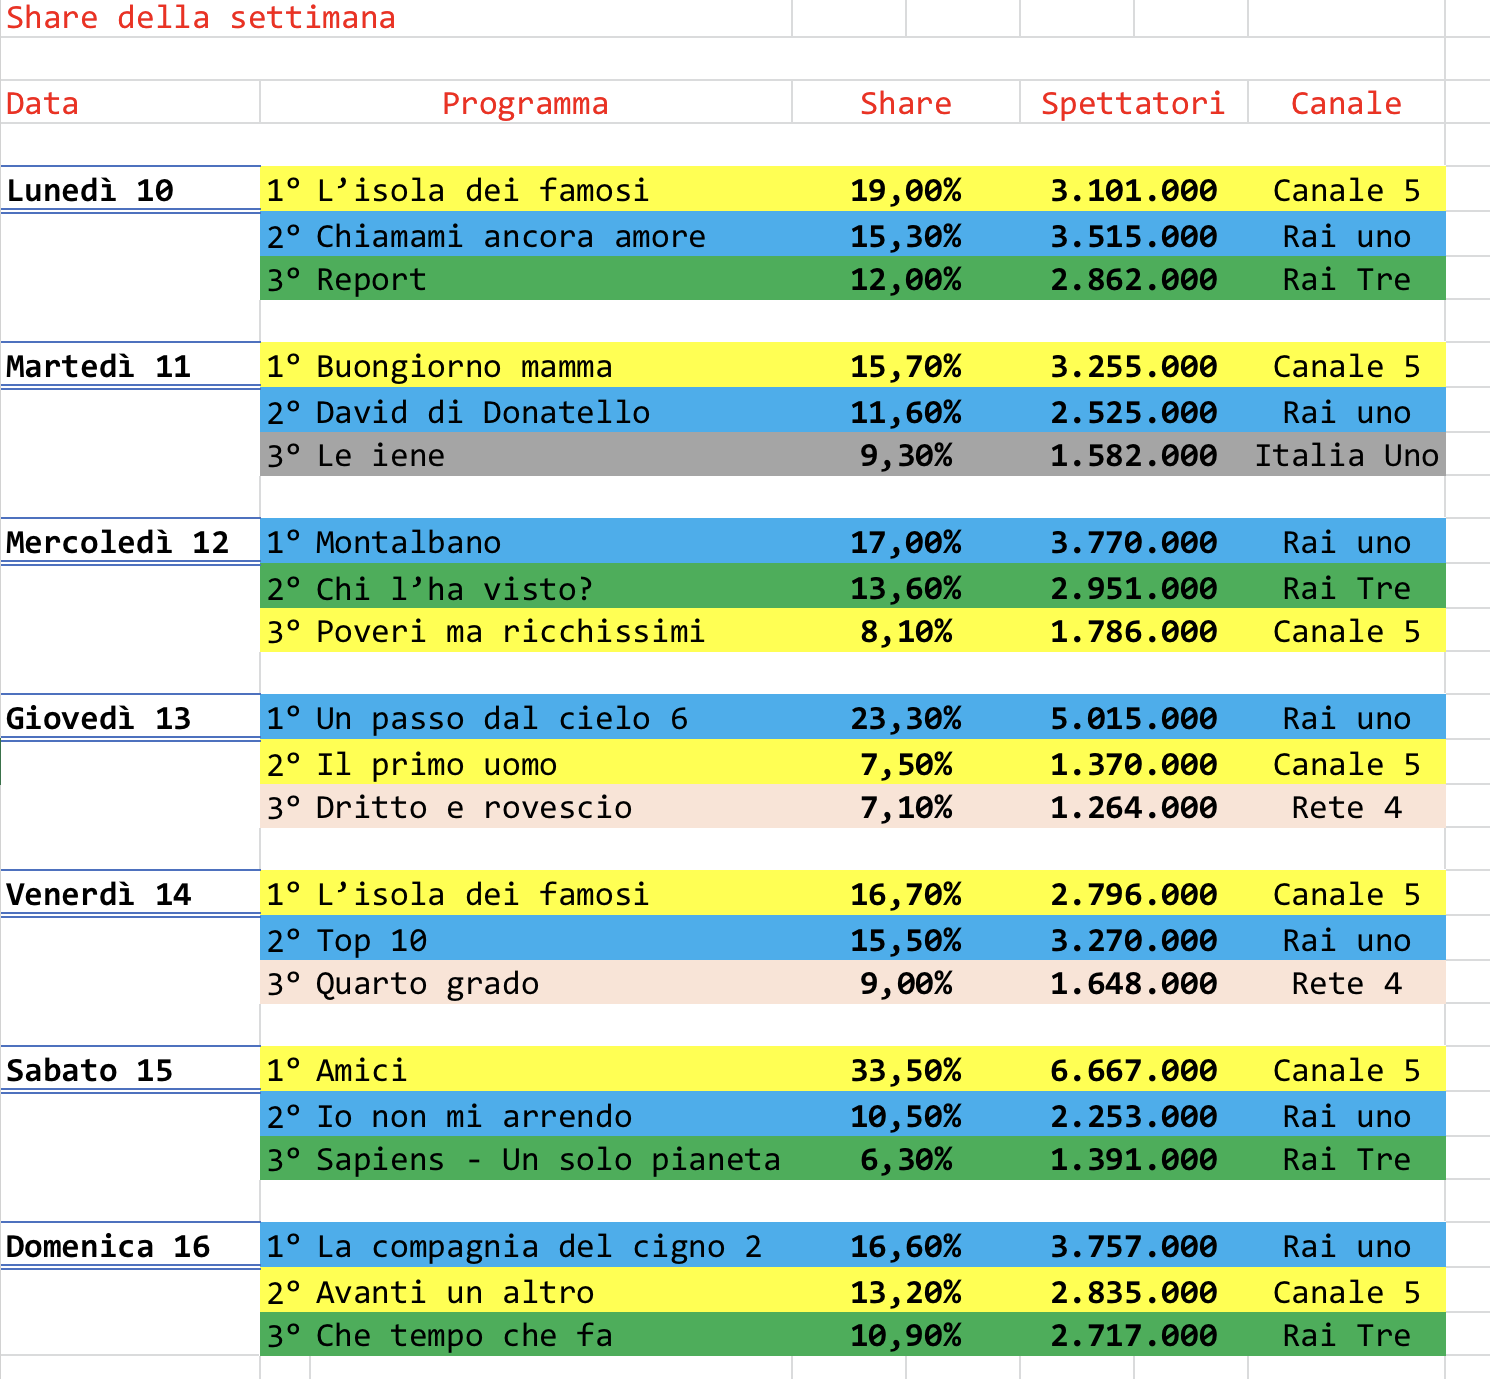Viewport: 1490px width, 1379px height.
Task: Click the 'Amici' program cell
Action: [x=362, y=1070]
